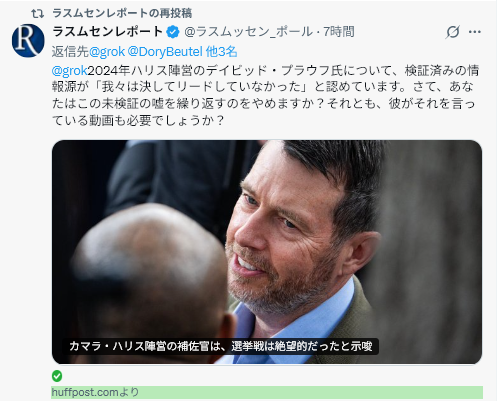Click the 7時間 timestamp
The image size is (499, 401).
pyautogui.click(x=338, y=32)
